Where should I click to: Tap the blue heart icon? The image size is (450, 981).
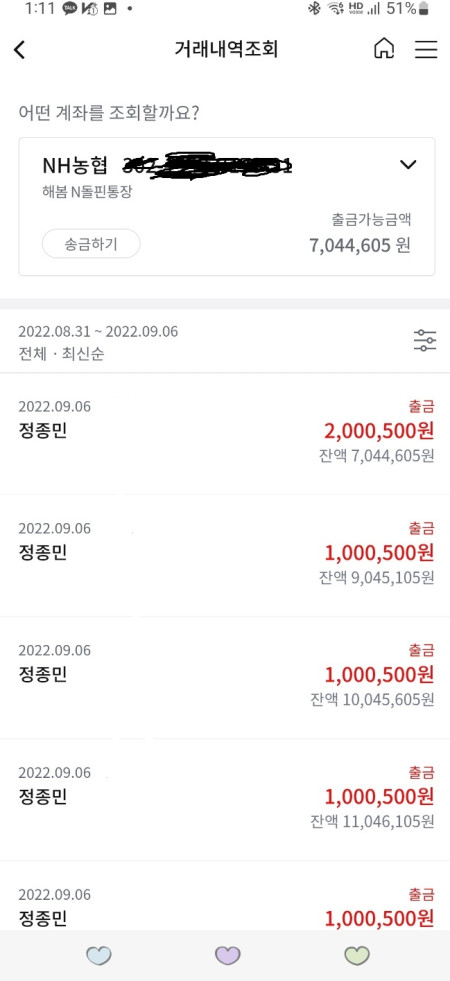pyautogui.click(x=98, y=955)
